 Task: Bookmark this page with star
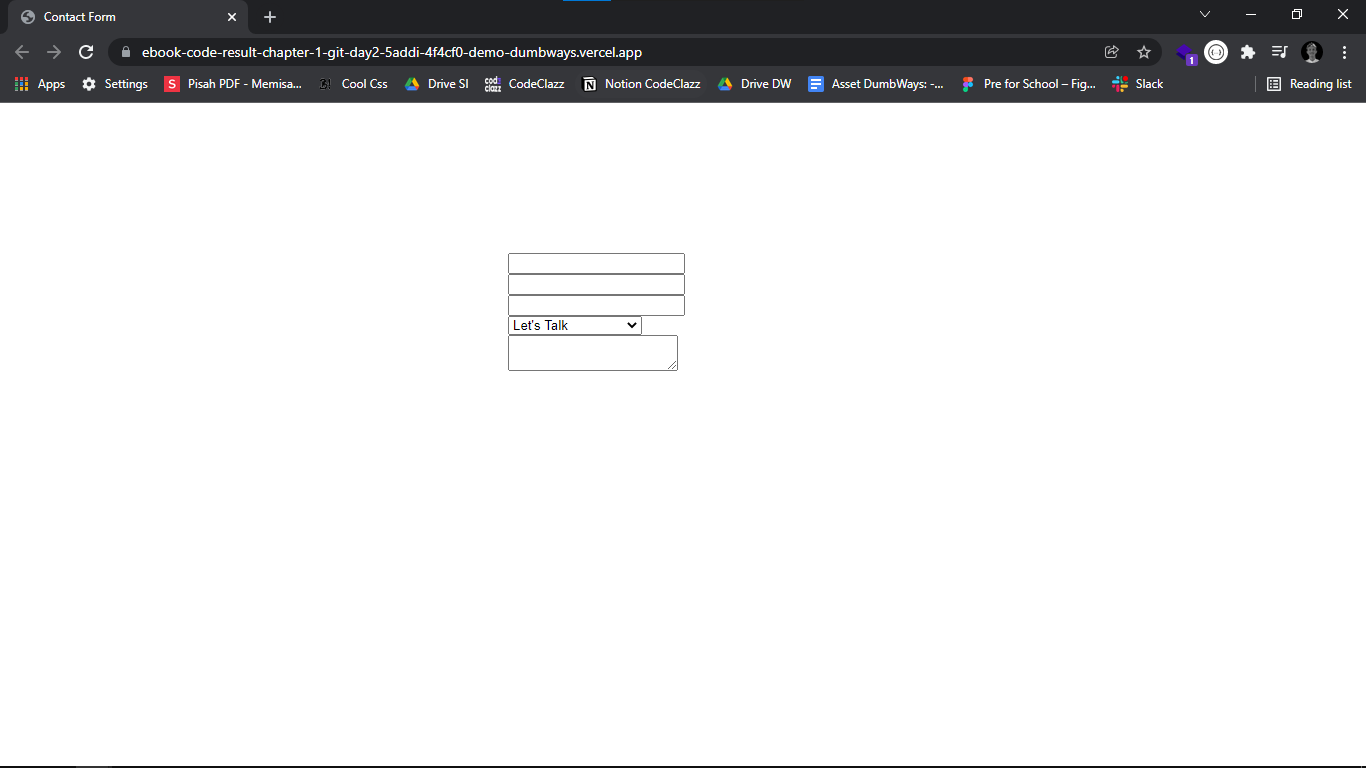[x=1144, y=52]
